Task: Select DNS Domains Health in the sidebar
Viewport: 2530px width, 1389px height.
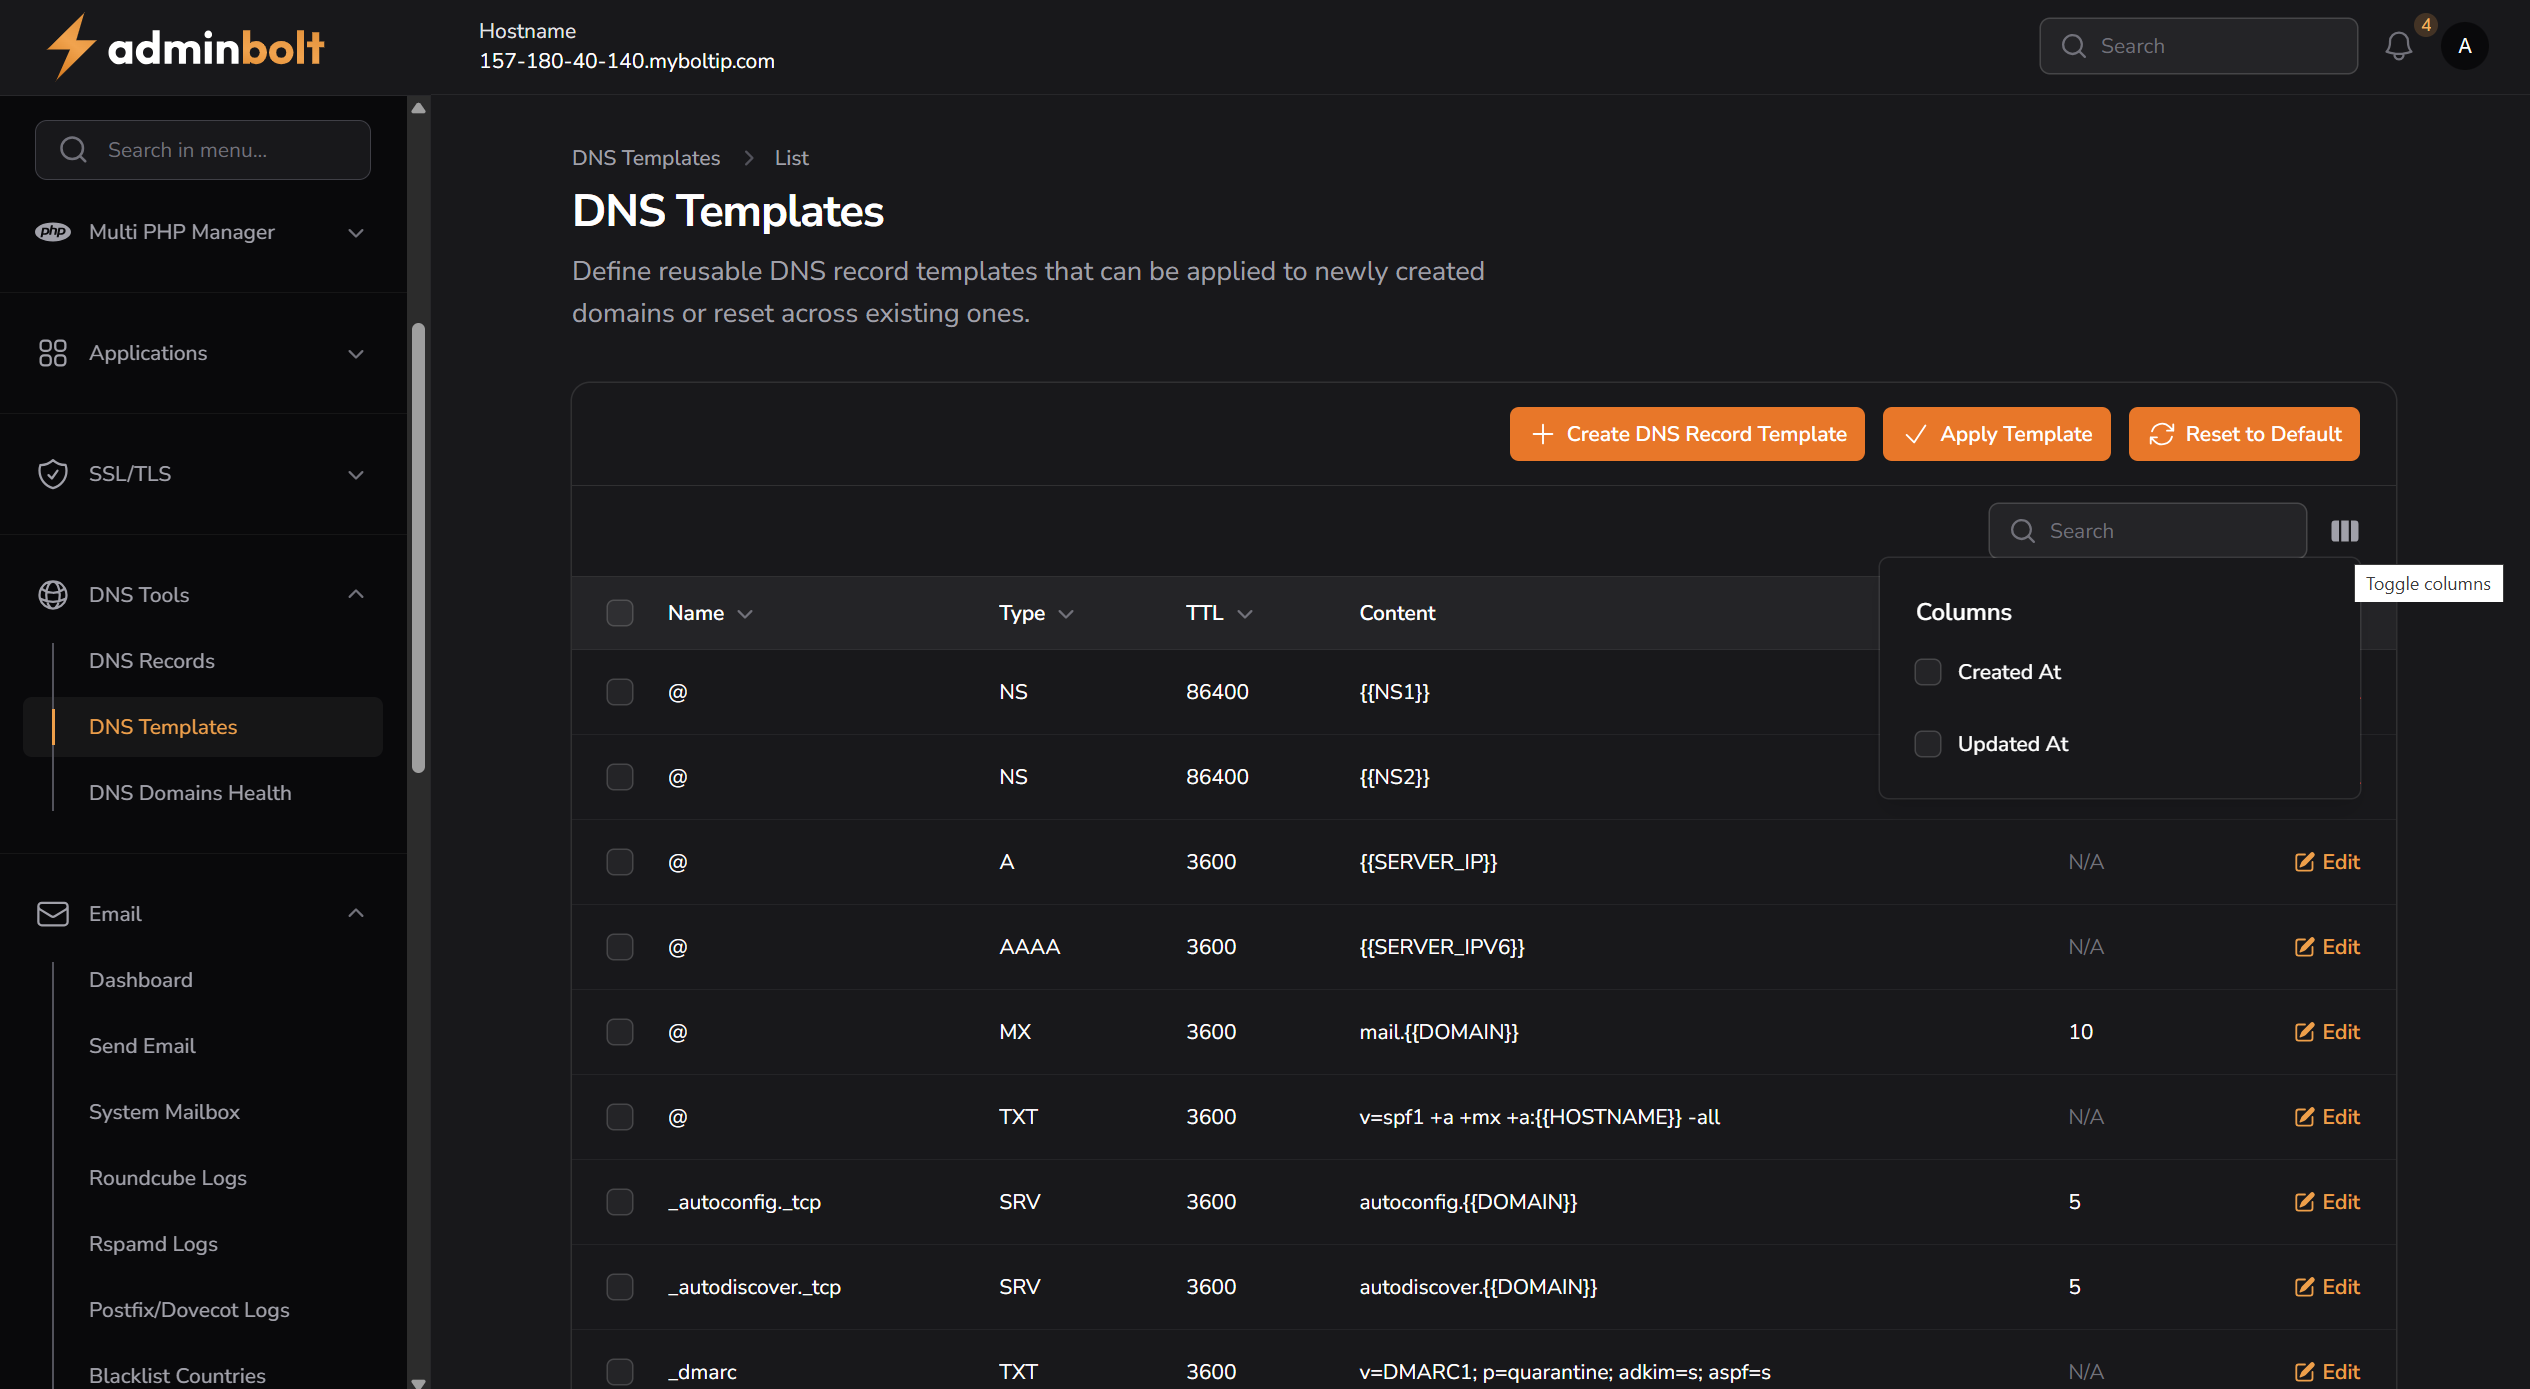Action: coord(190,792)
